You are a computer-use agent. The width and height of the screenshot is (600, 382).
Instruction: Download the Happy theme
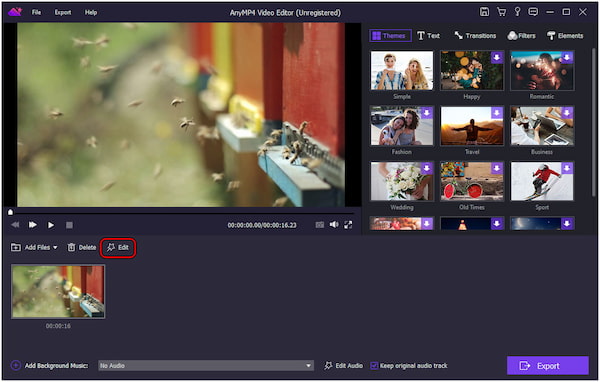(497, 57)
